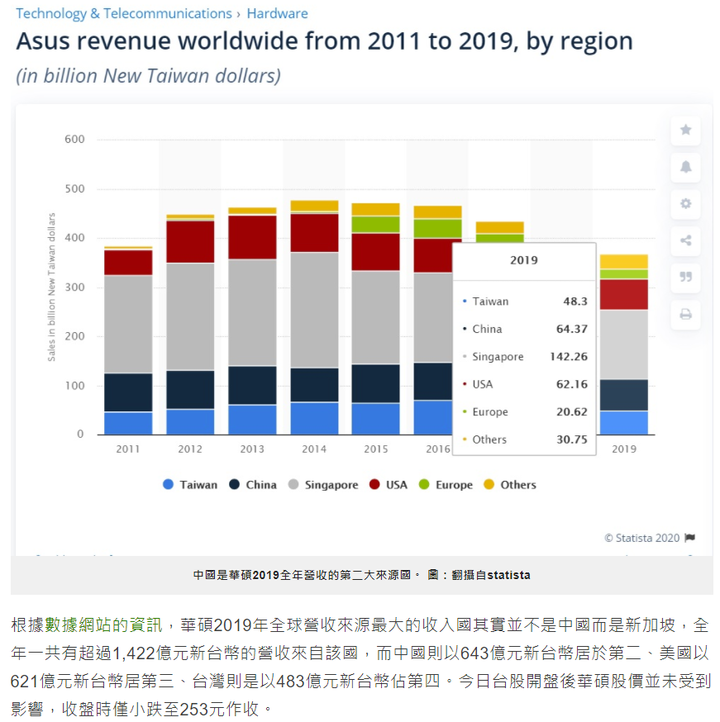Click Others value 30.75 in tooltip
This screenshot has height=722, width=720.
(x=572, y=439)
